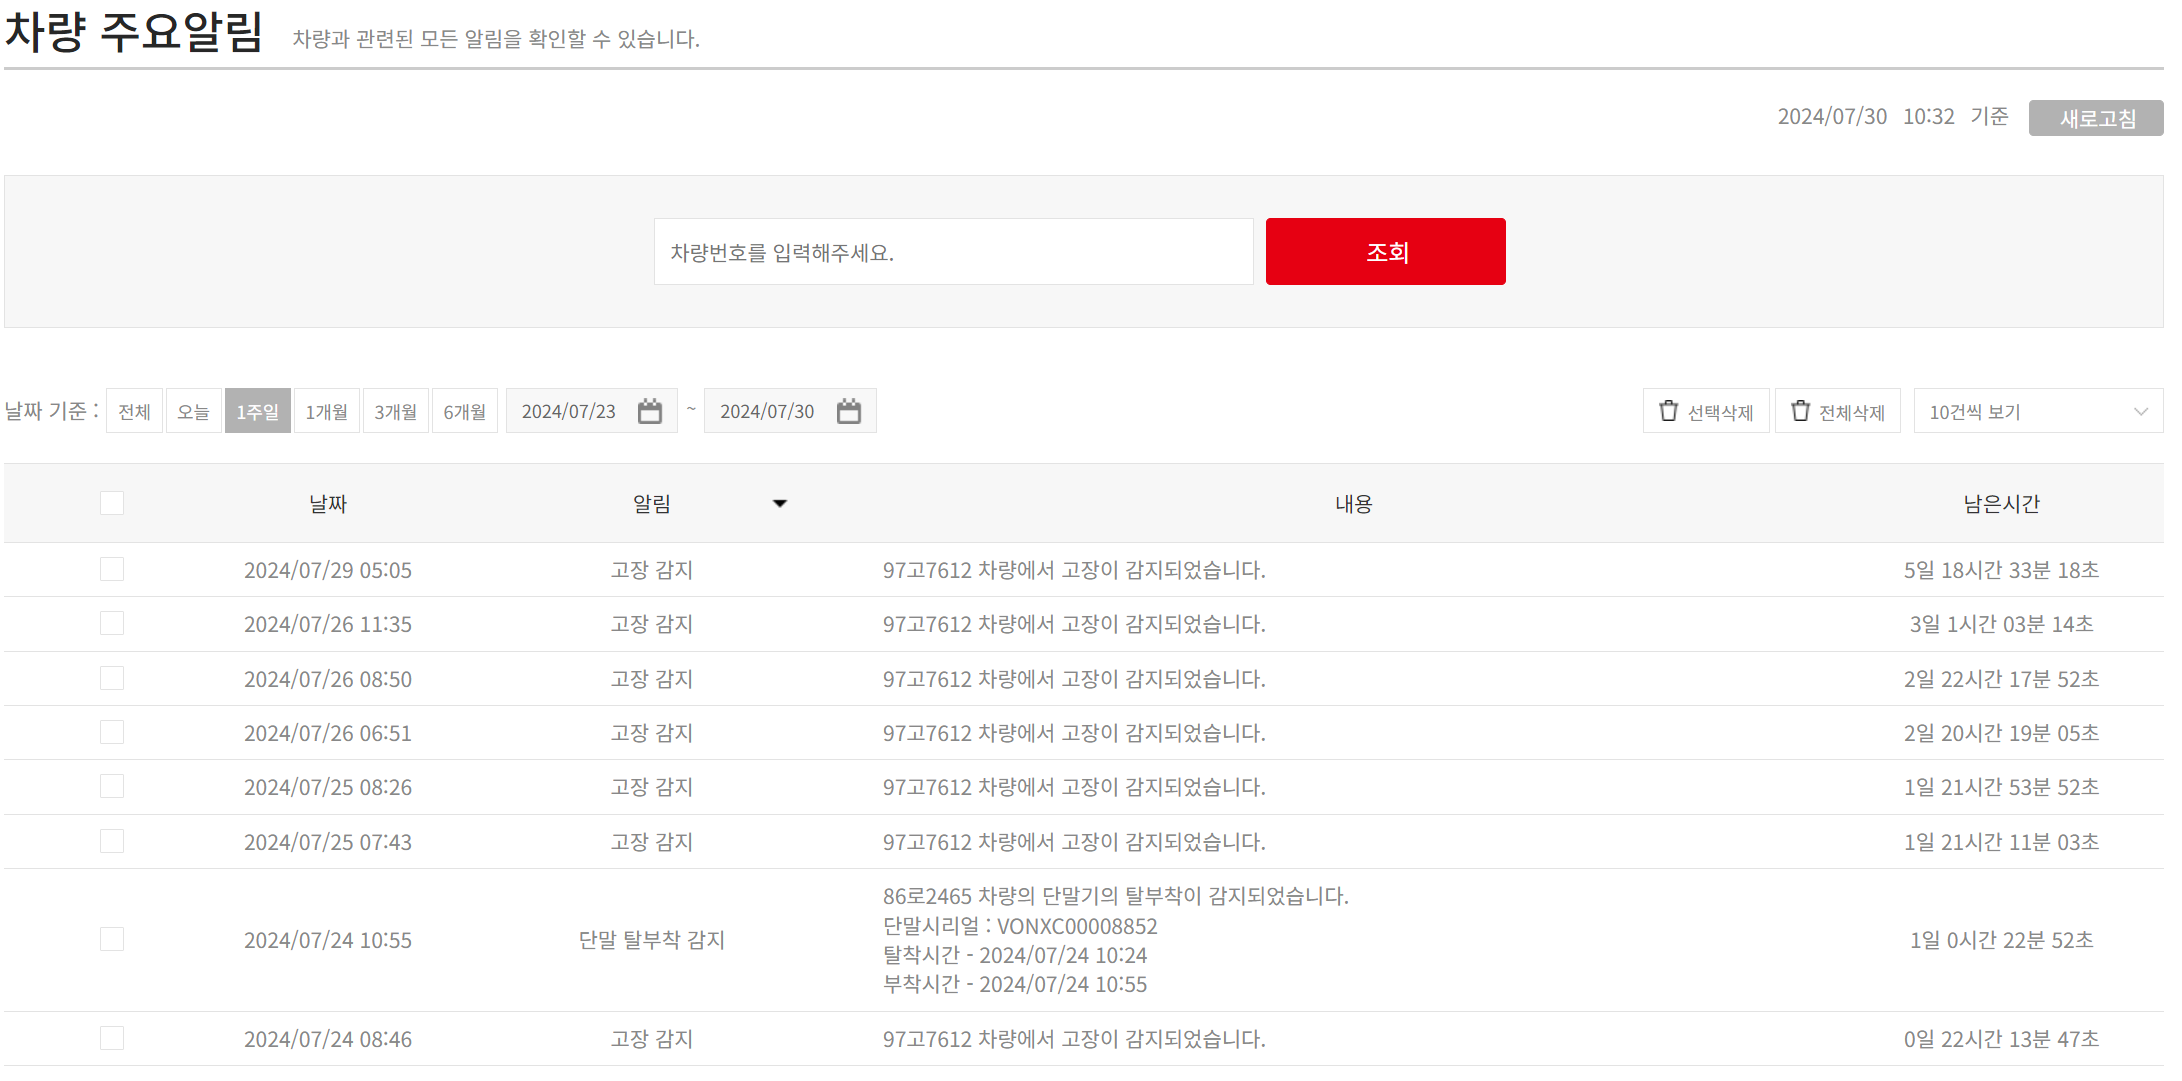The image size is (2182, 1081).
Task: Click the 전체삭제 button
Action: pyautogui.click(x=1838, y=411)
